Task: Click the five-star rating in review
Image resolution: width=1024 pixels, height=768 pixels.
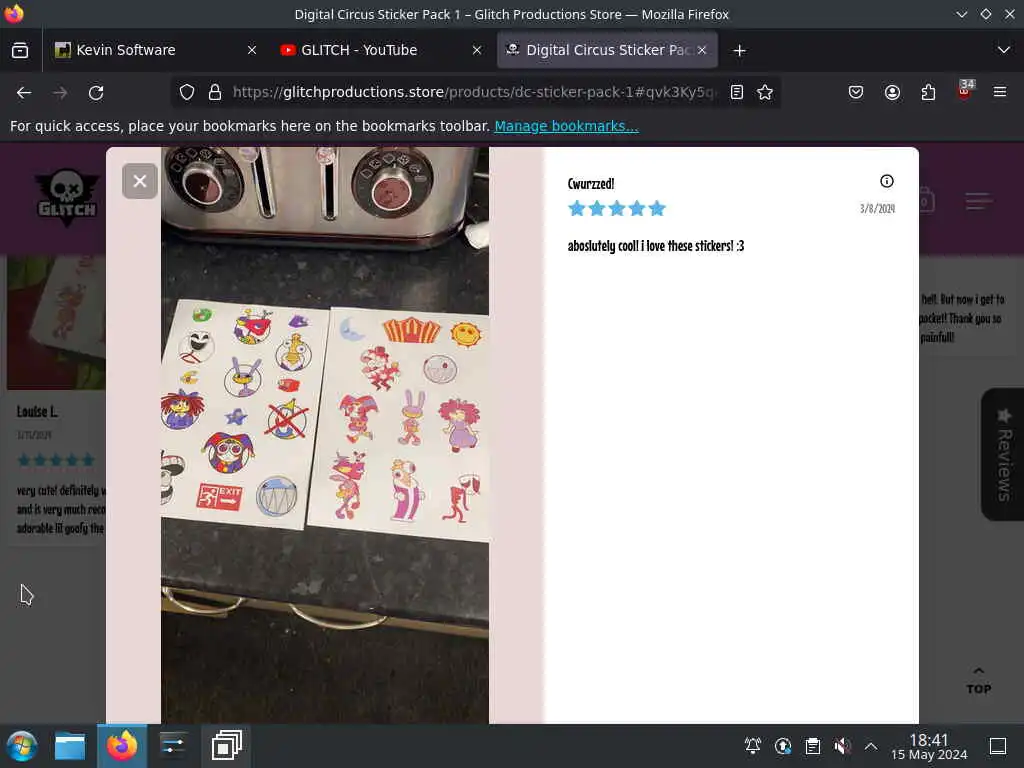Action: tap(616, 208)
